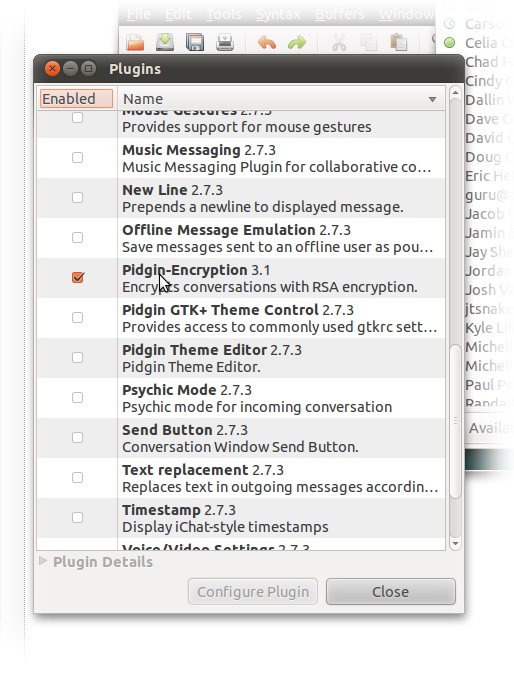Screen dimensions: 514x674
Task: Click the scrollbar up arrow in Plugins list
Action: 455,92
